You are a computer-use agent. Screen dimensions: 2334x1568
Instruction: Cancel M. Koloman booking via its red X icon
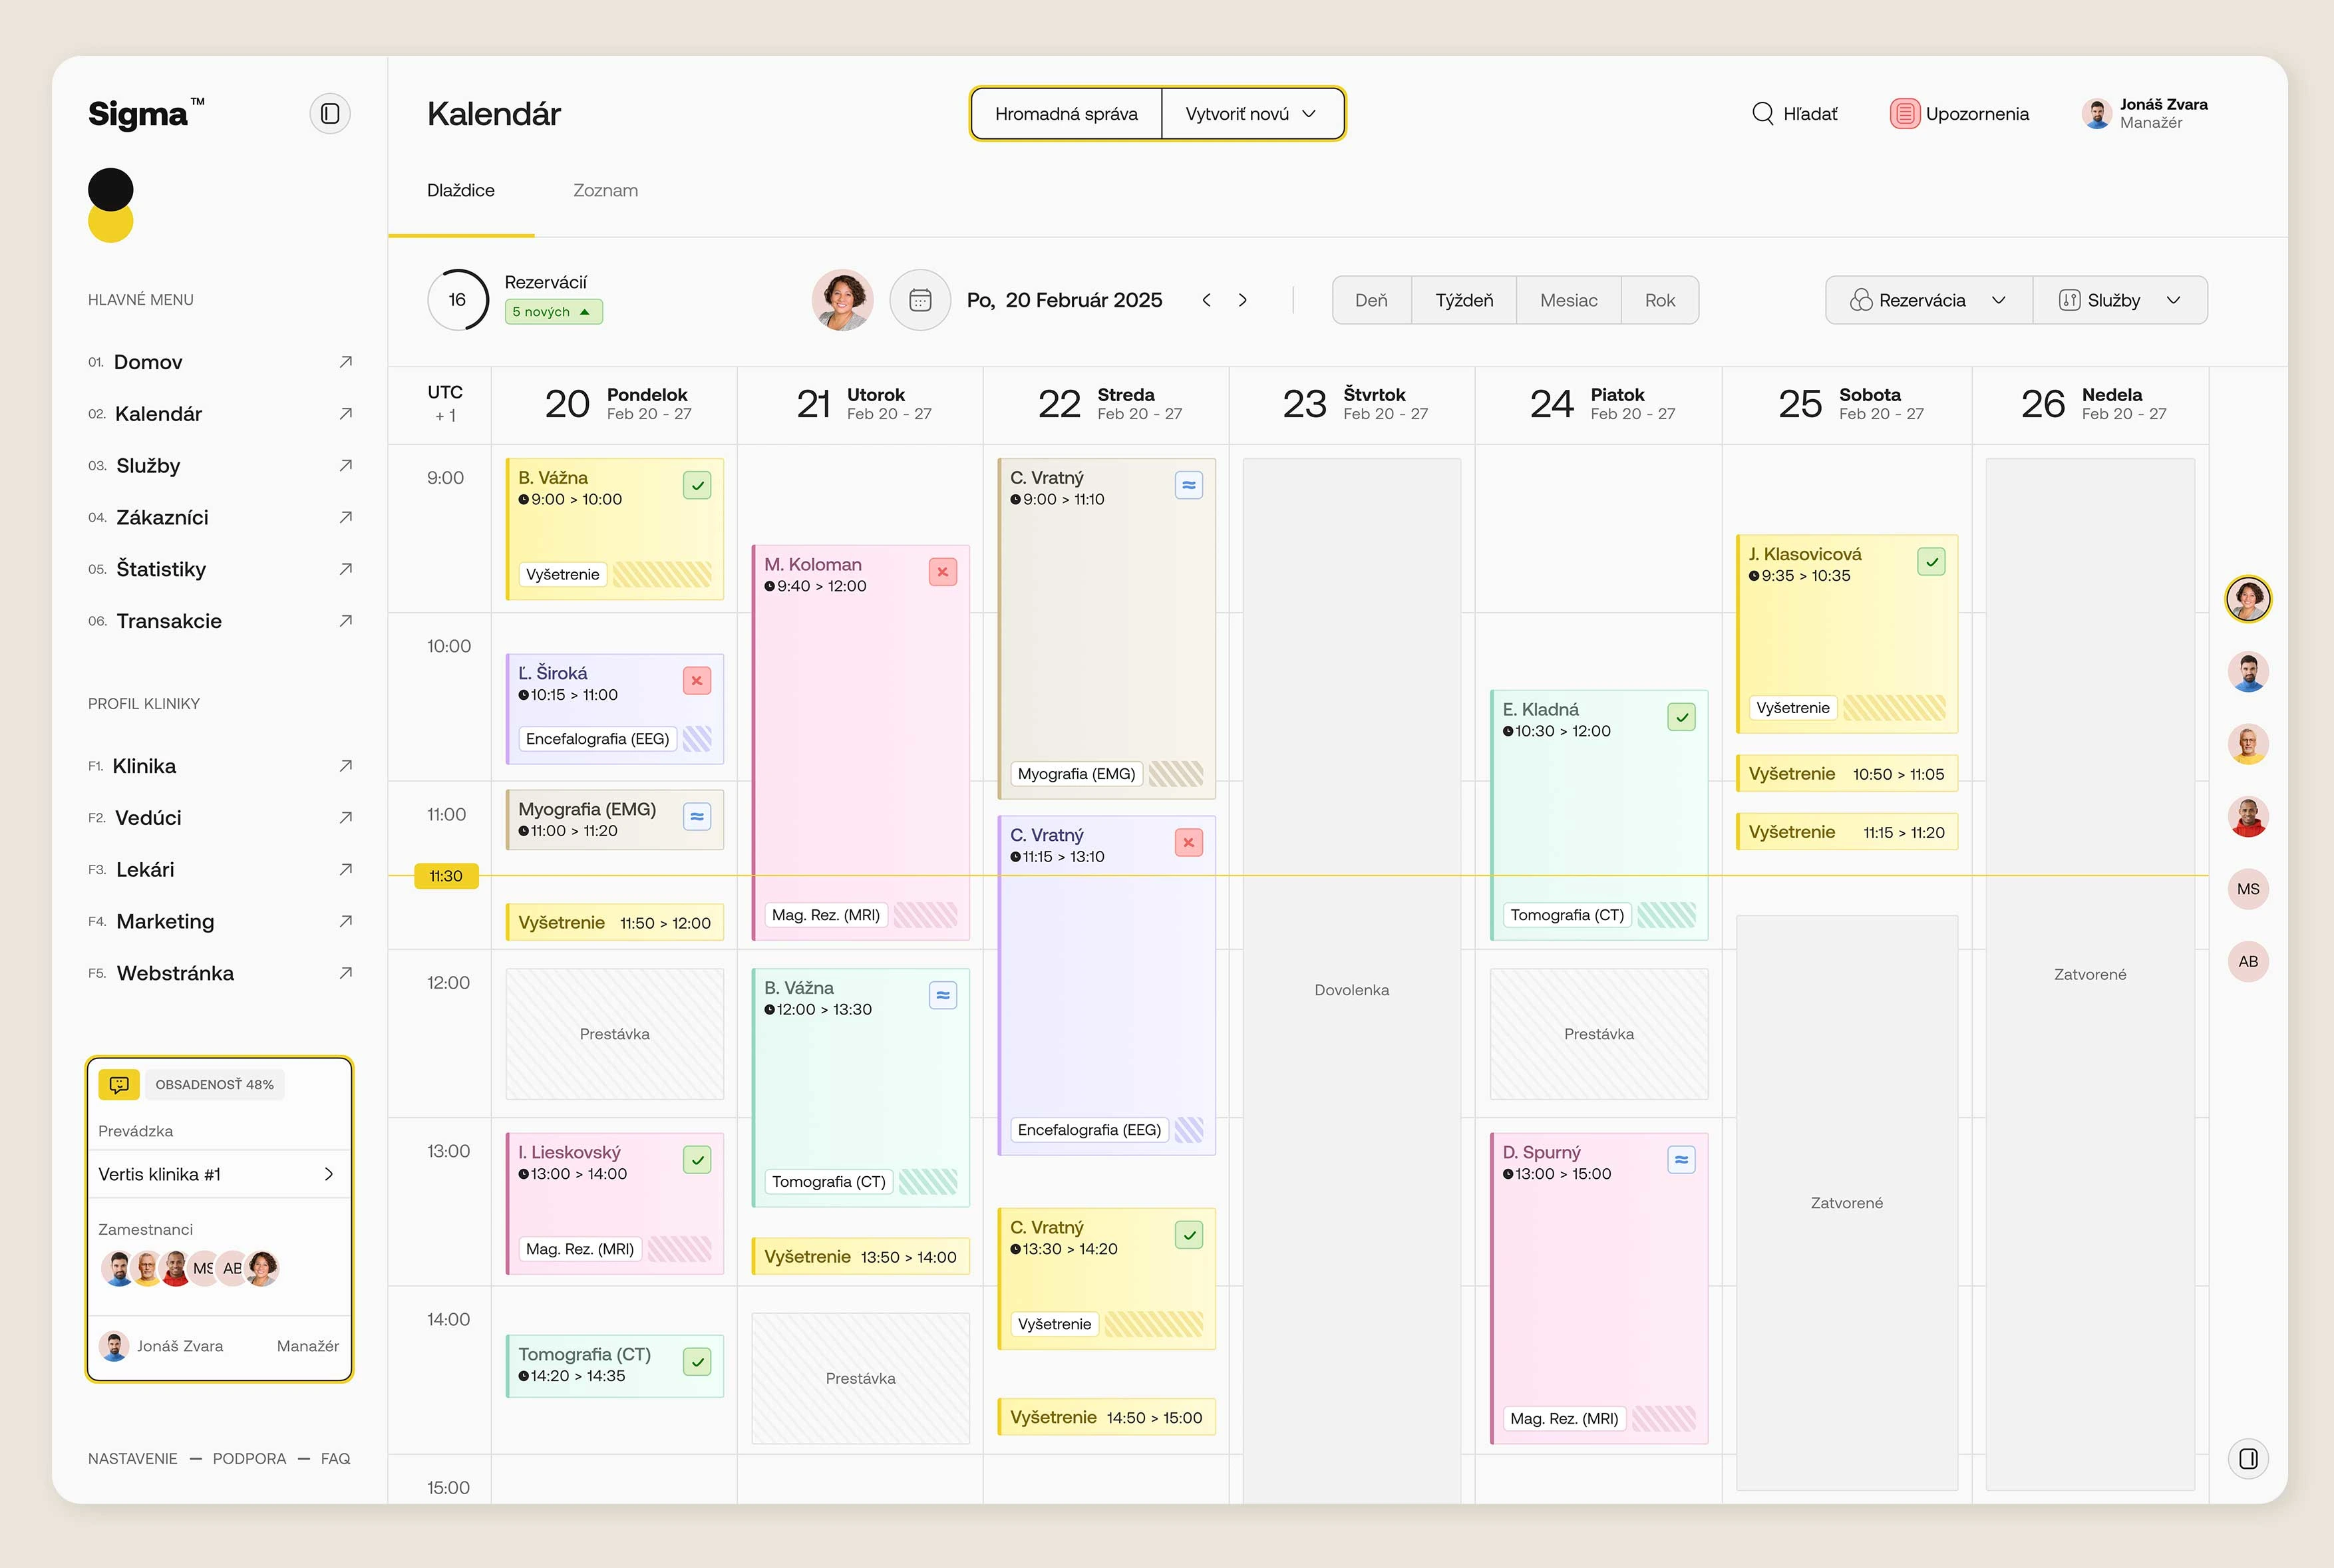(x=941, y=571)
